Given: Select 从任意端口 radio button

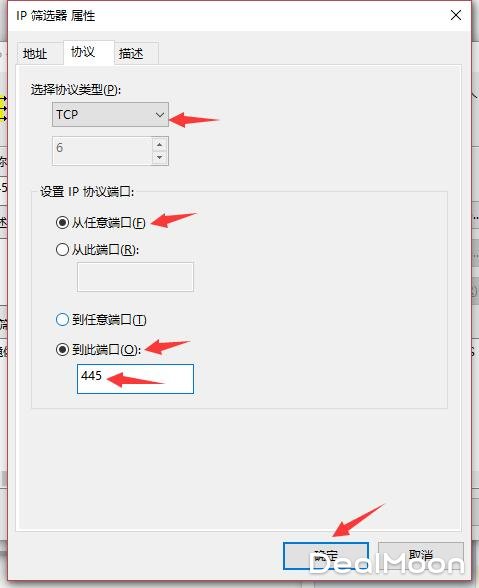Looking at the screenshot, I should (62, 223).
